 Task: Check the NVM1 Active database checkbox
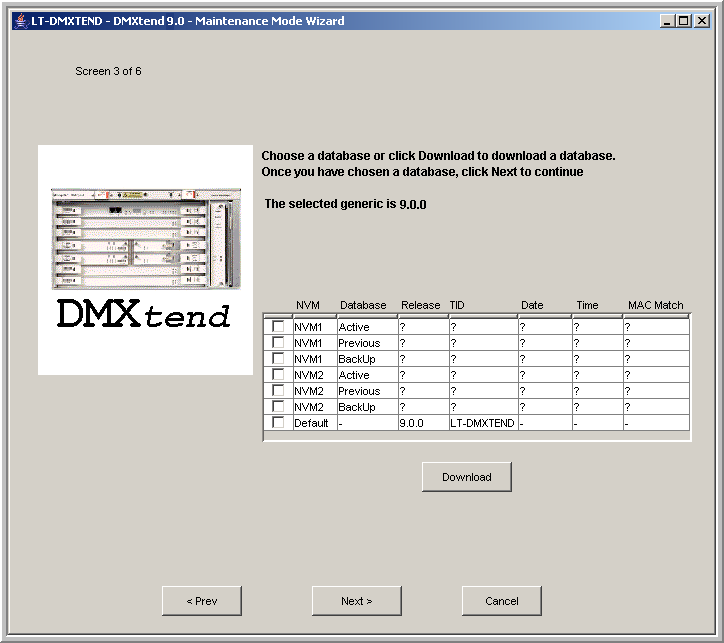tap(278, 326)
